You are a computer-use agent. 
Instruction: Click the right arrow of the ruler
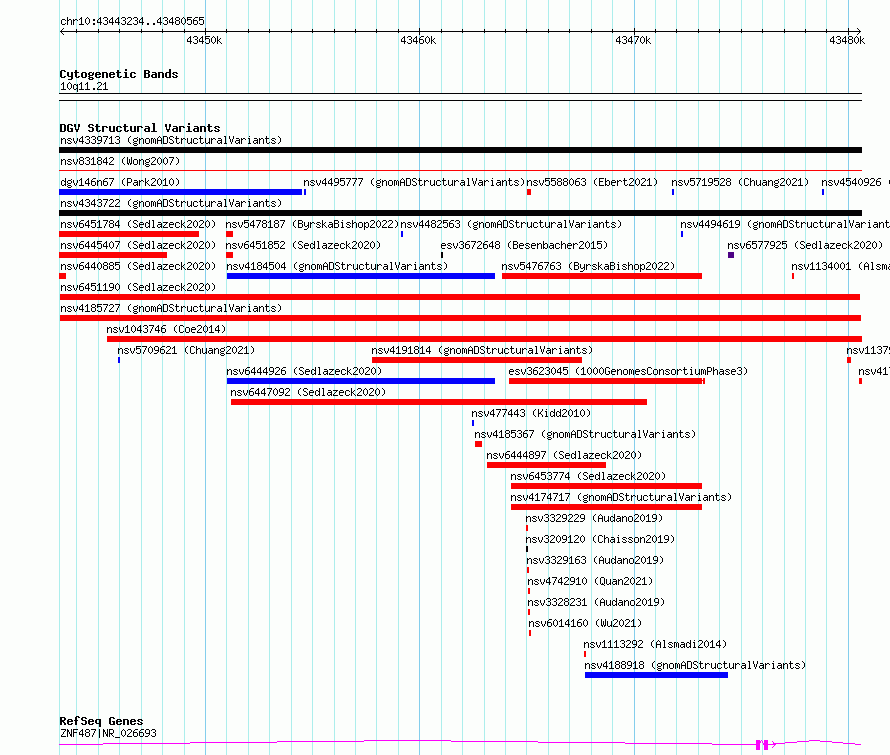coord(858,31)
